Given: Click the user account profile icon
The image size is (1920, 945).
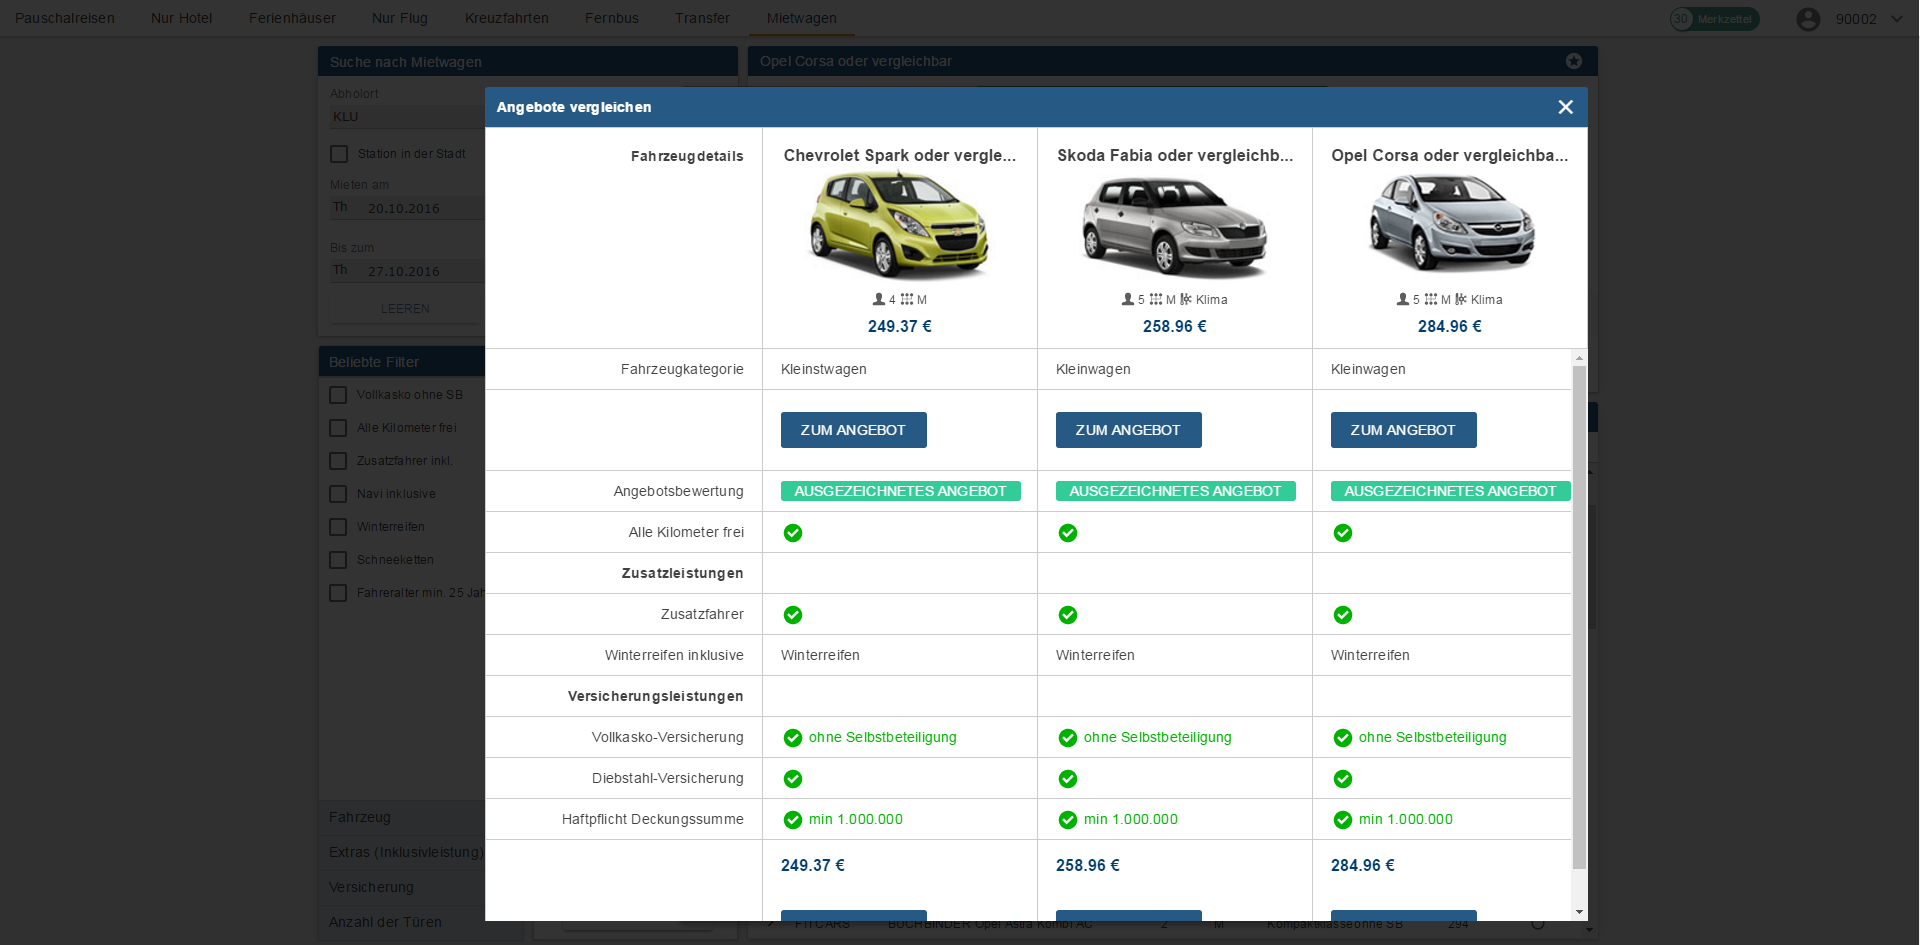Looking at the screenshot, I should click(1808, 19).
